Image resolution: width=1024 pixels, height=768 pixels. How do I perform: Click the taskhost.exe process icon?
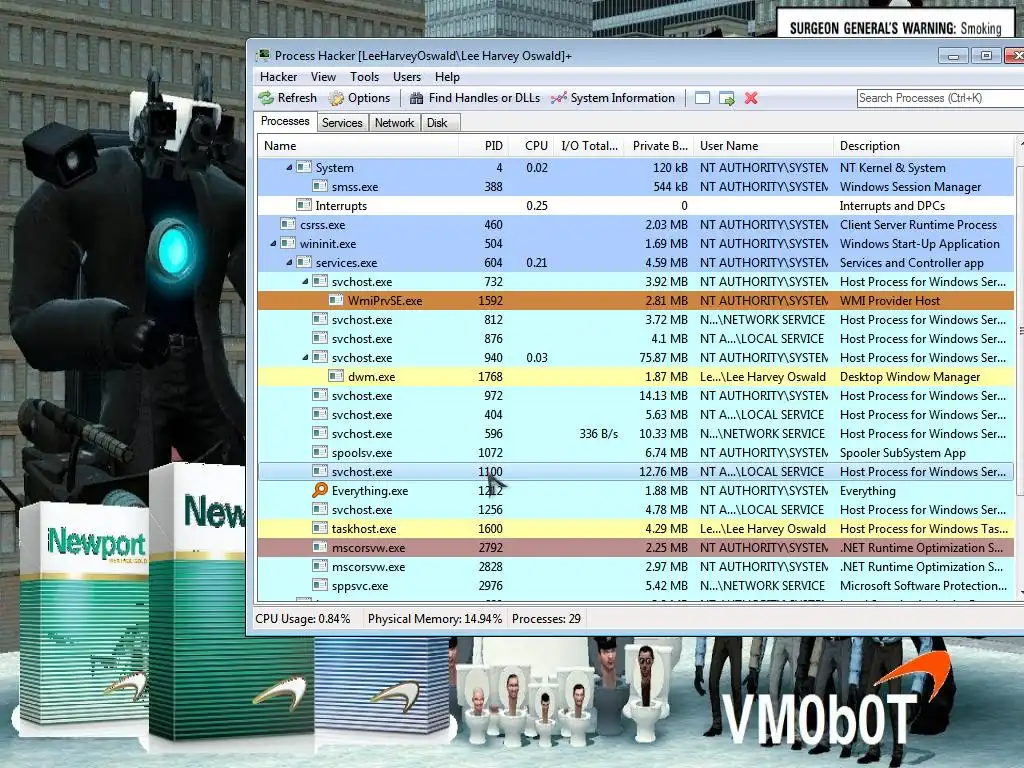[320, 528]
